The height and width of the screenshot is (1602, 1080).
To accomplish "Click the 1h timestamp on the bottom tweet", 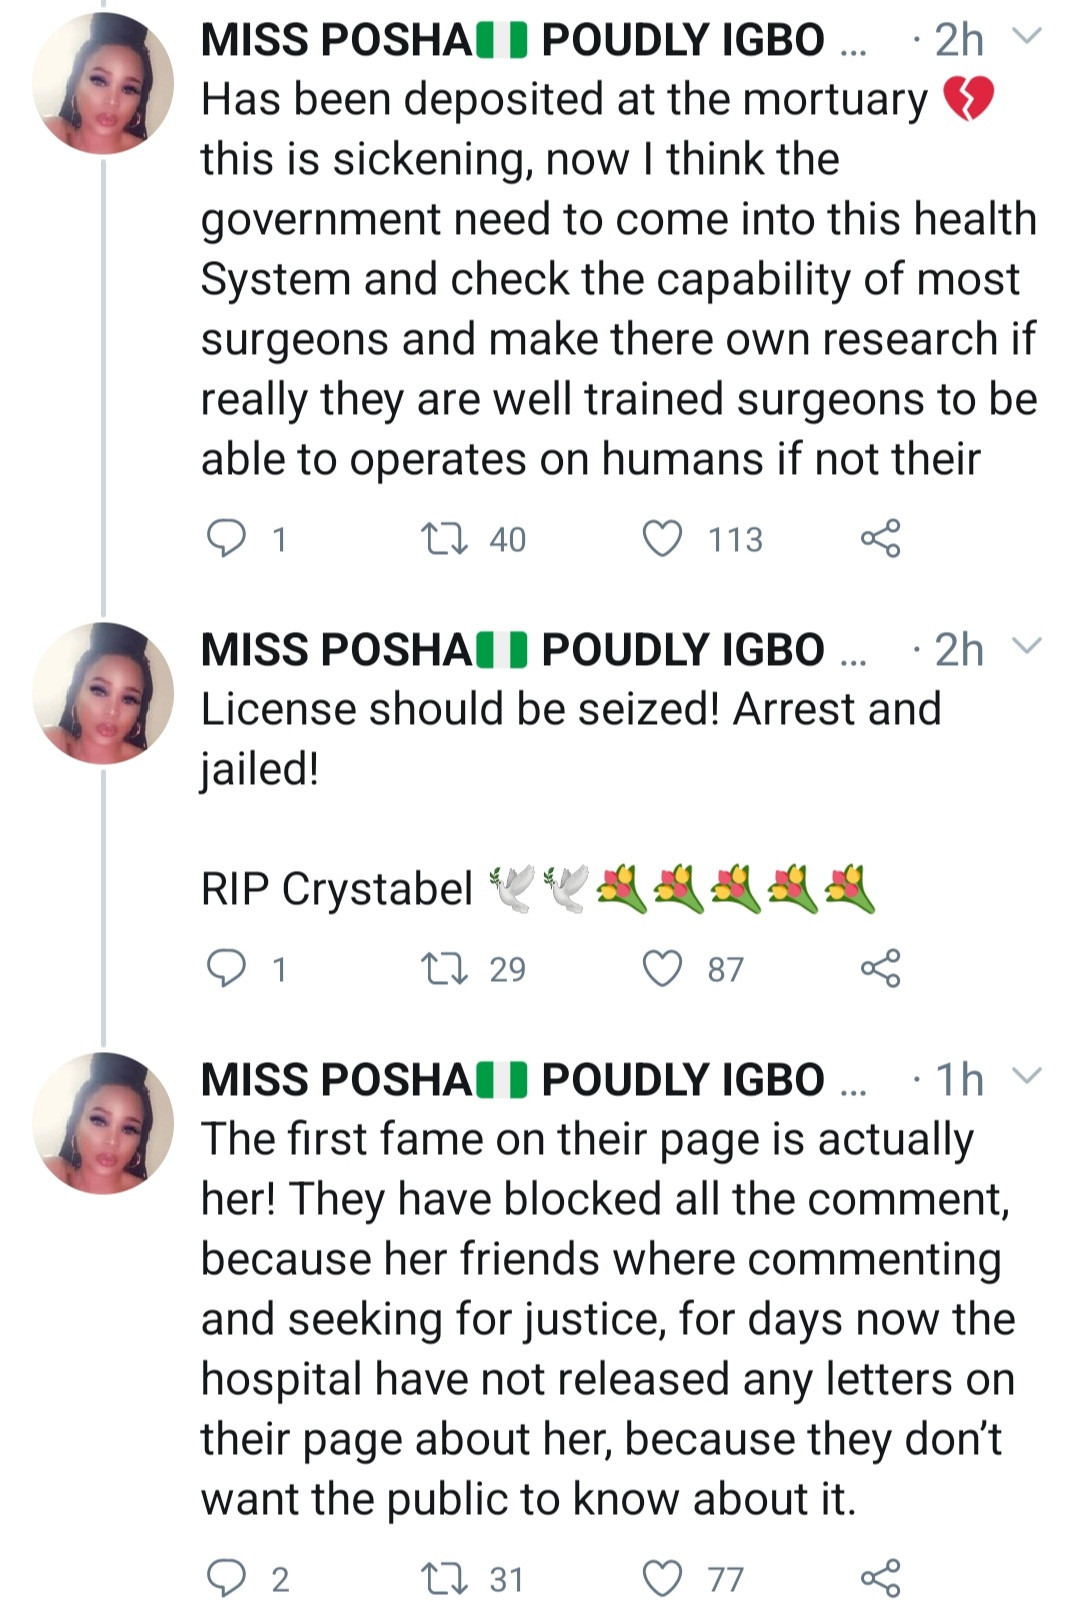I will [x=958, y=1077].
